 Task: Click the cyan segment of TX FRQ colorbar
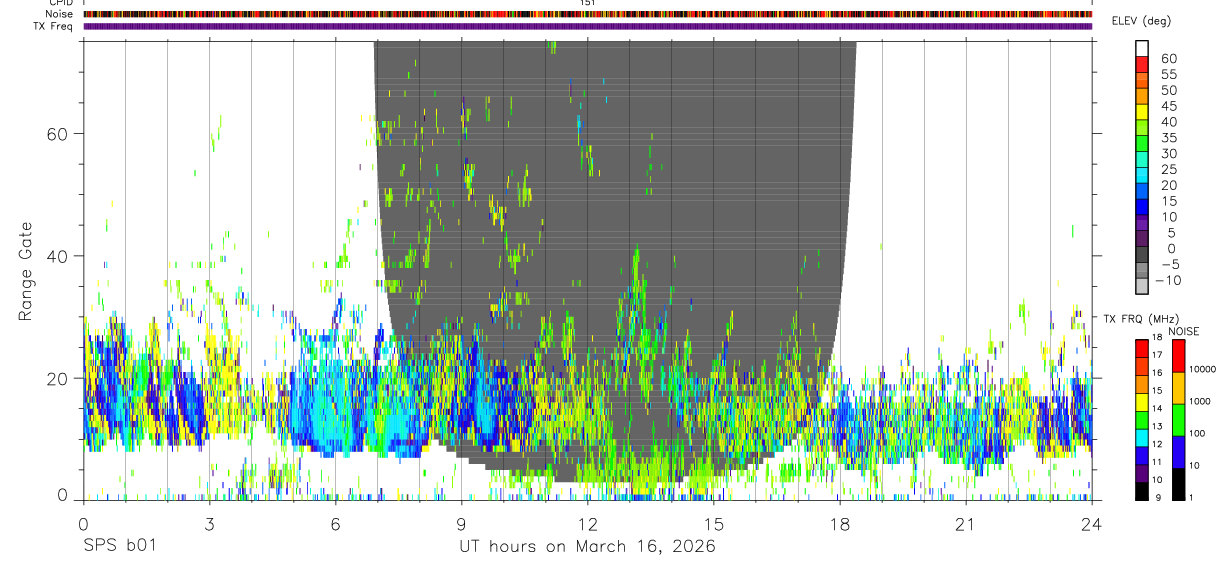[1142, 438]
